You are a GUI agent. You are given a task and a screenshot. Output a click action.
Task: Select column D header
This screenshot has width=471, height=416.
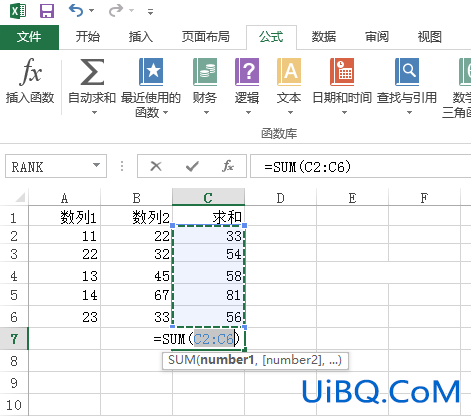click(280, 198)
